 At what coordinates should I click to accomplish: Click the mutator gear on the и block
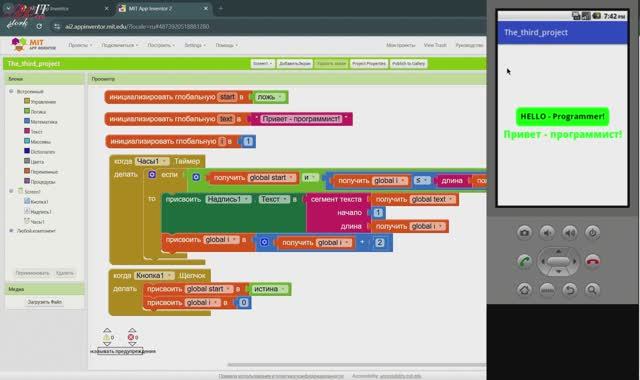tap(196, 178)
